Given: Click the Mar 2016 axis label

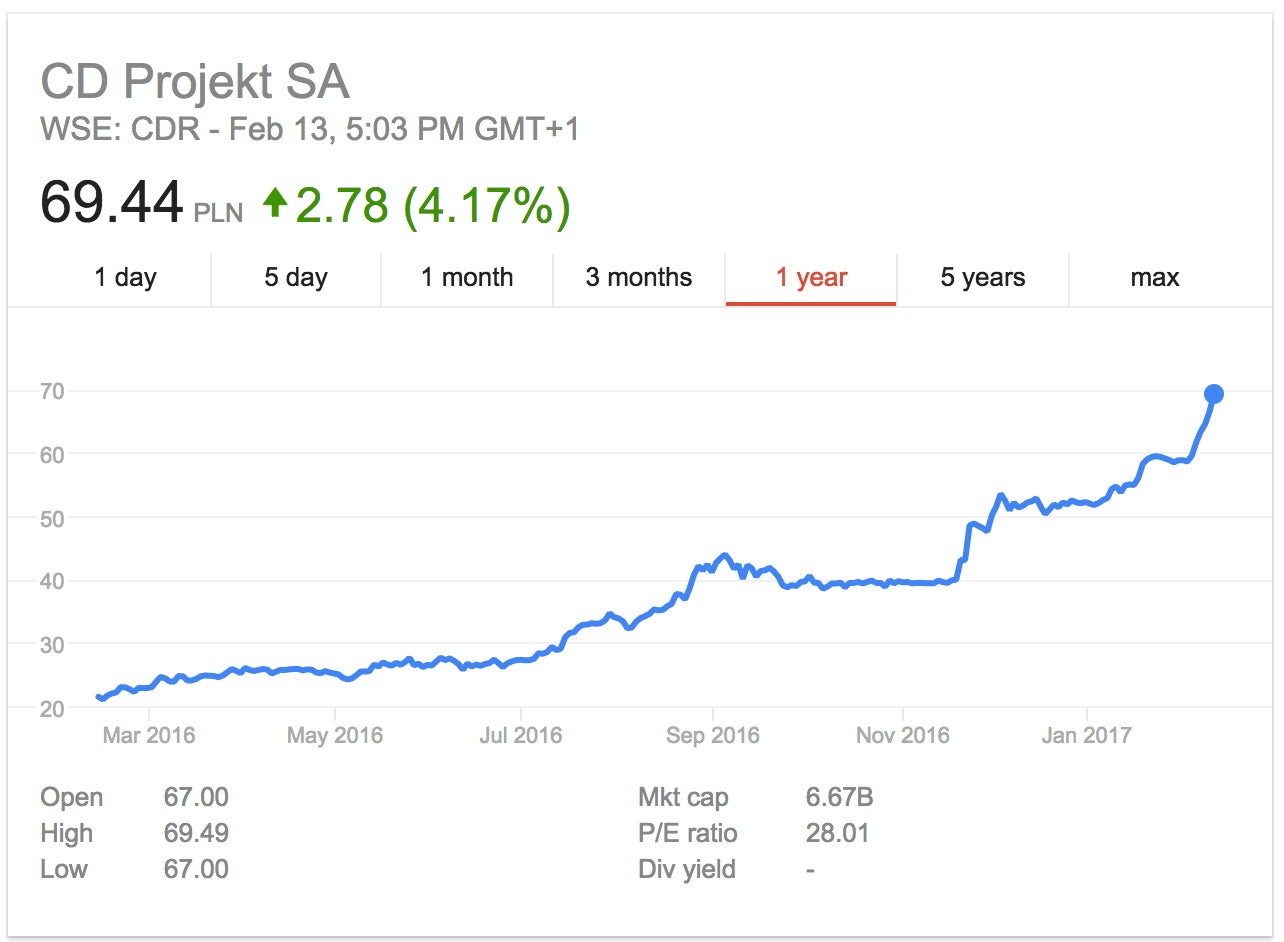Looking at the screenshot, I should [x=149, y=736].
